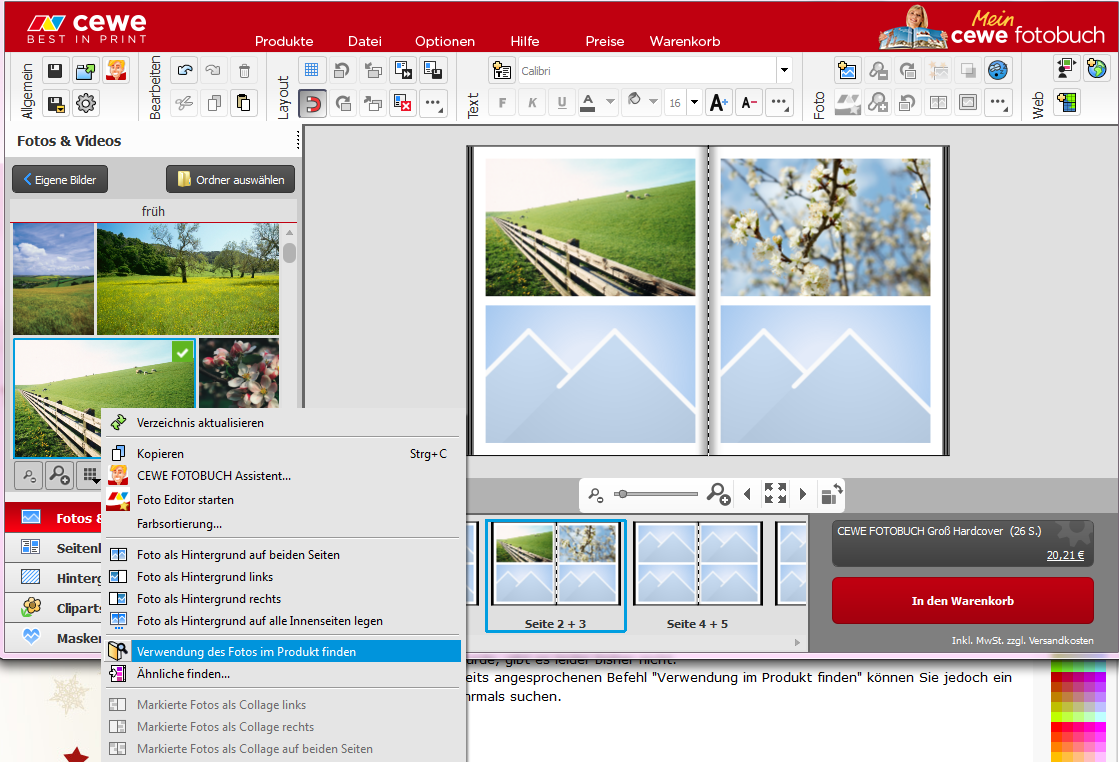Viewport: 1119px width, 762px height.
Task: Expand the text color dropdown arrow
Action: [609, 102]
